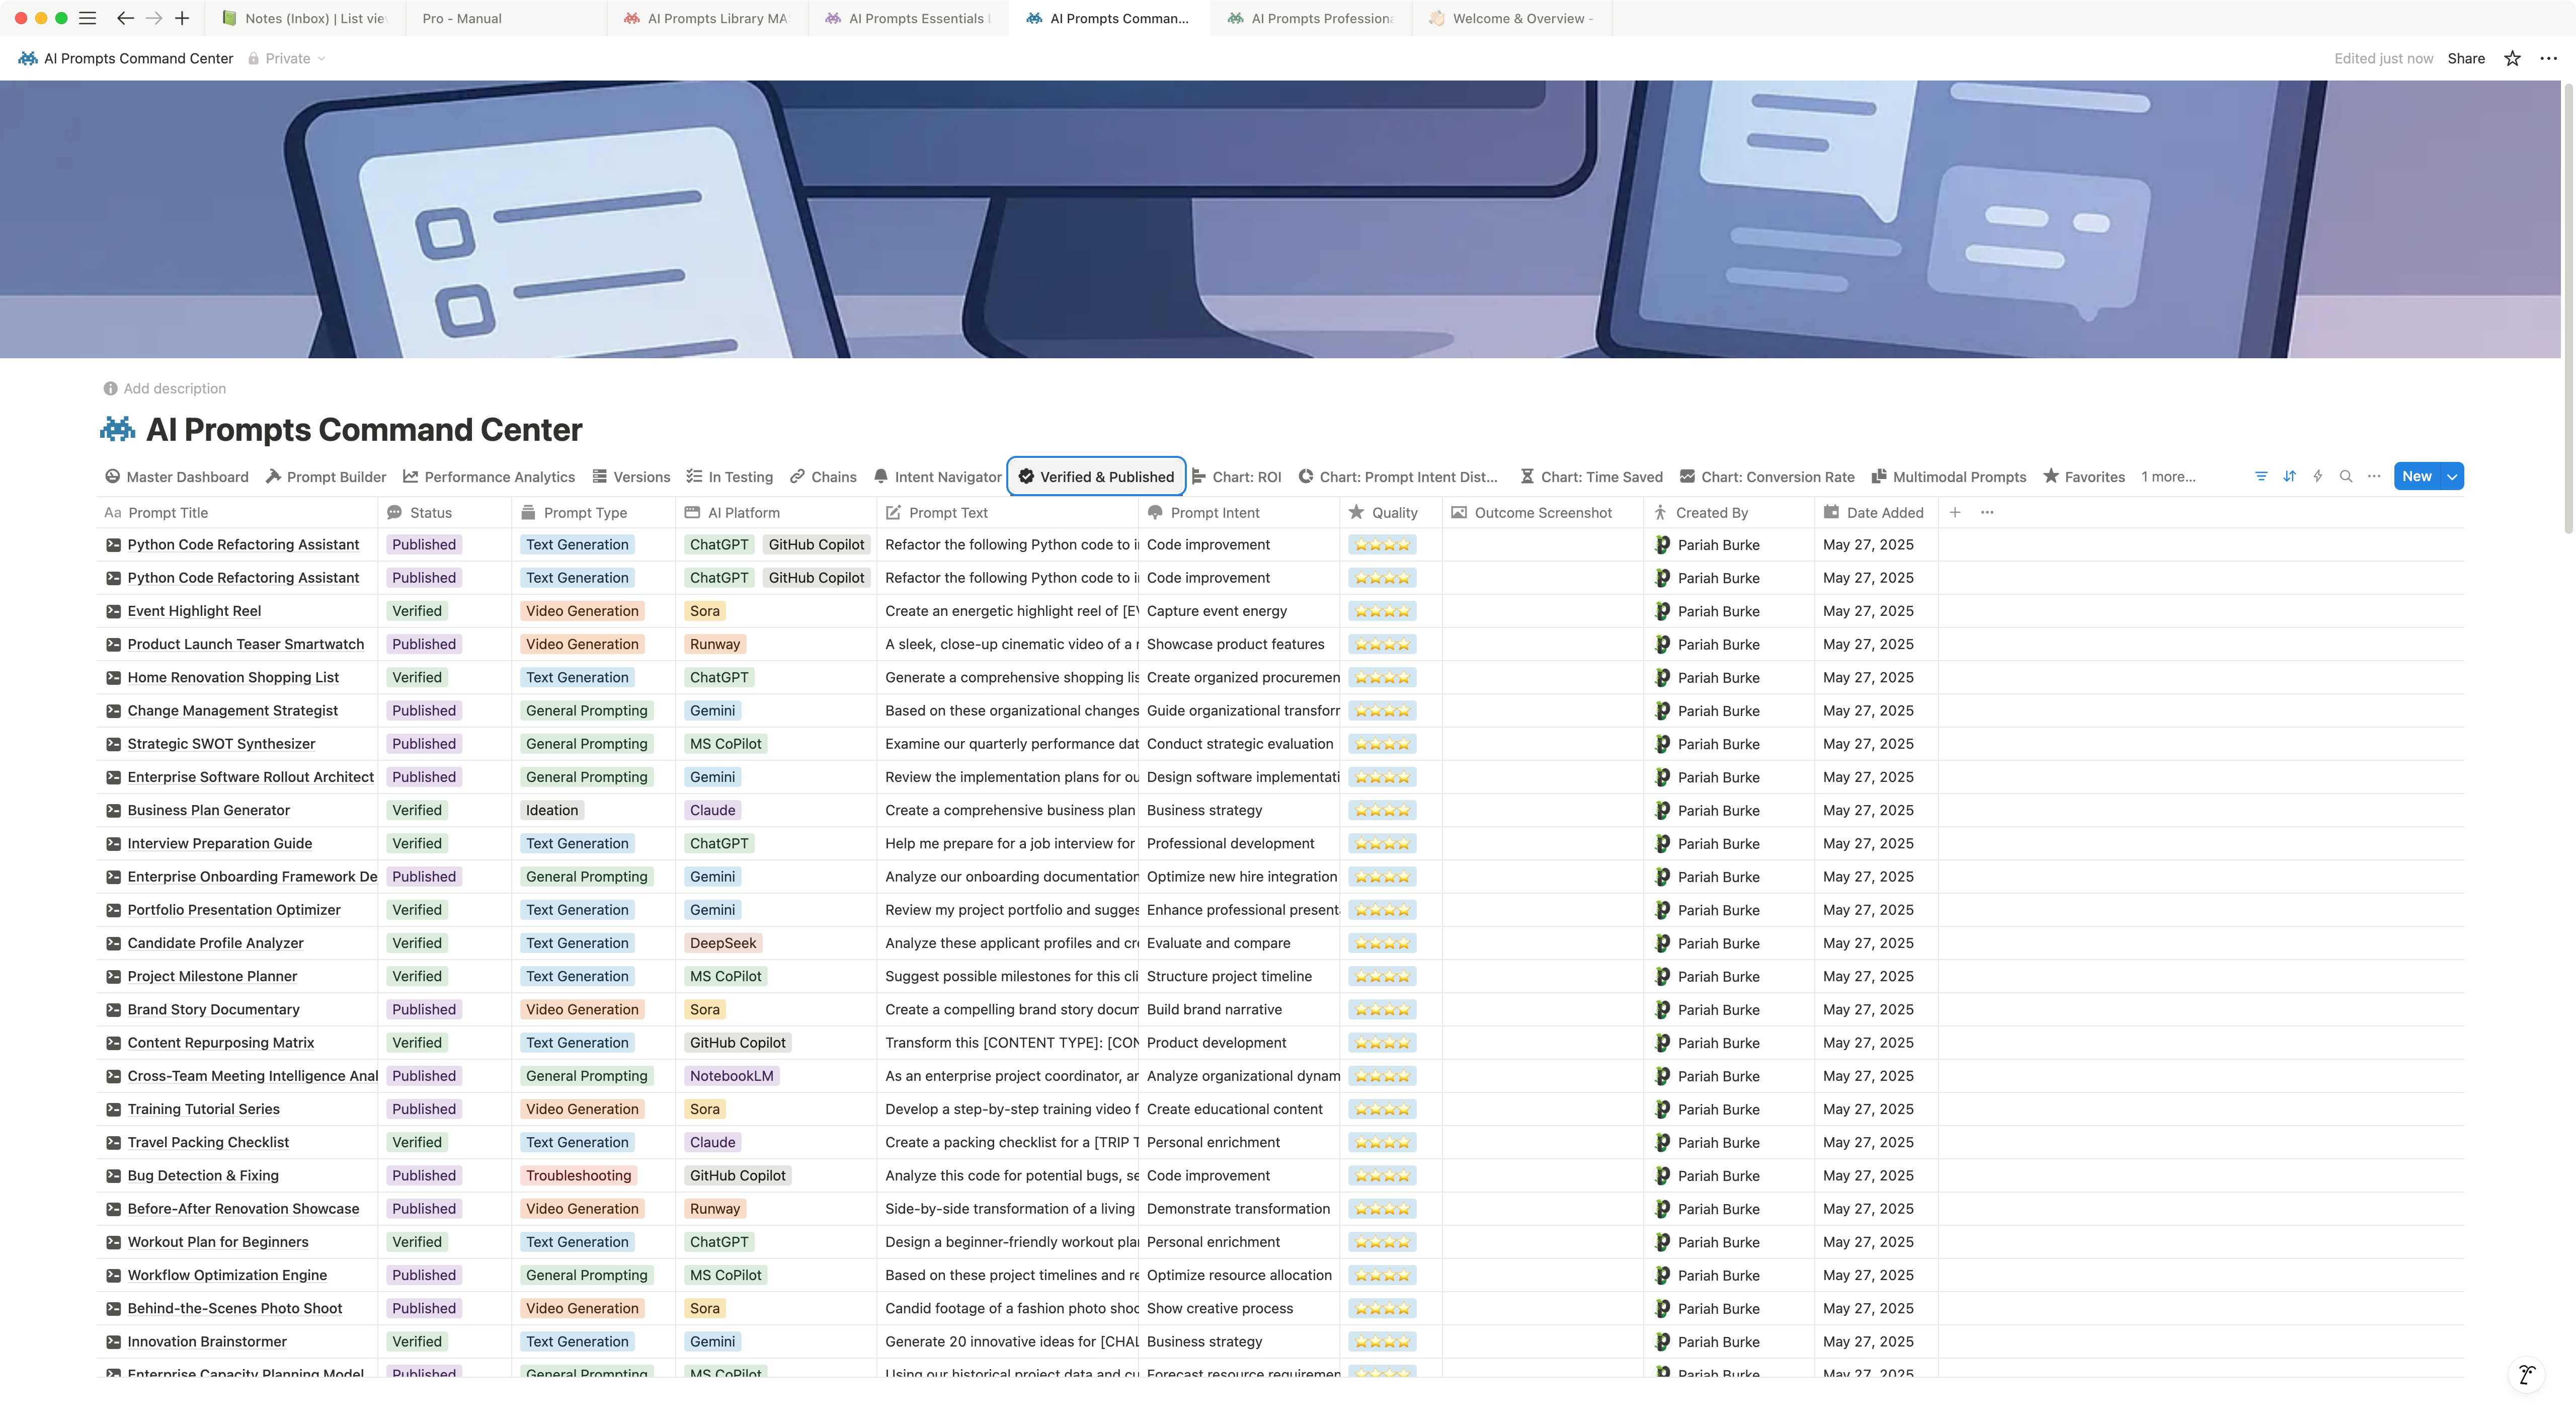Open the page options ellipsis menu
The height and width of the screenshot is (1424, 2576).
2548,58
